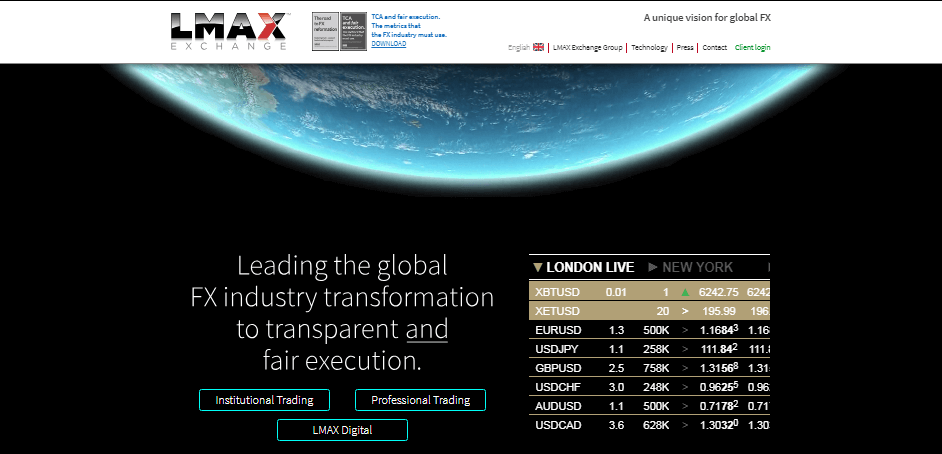Click the 'TCA and fair execution.' blue text

point(406,17)
